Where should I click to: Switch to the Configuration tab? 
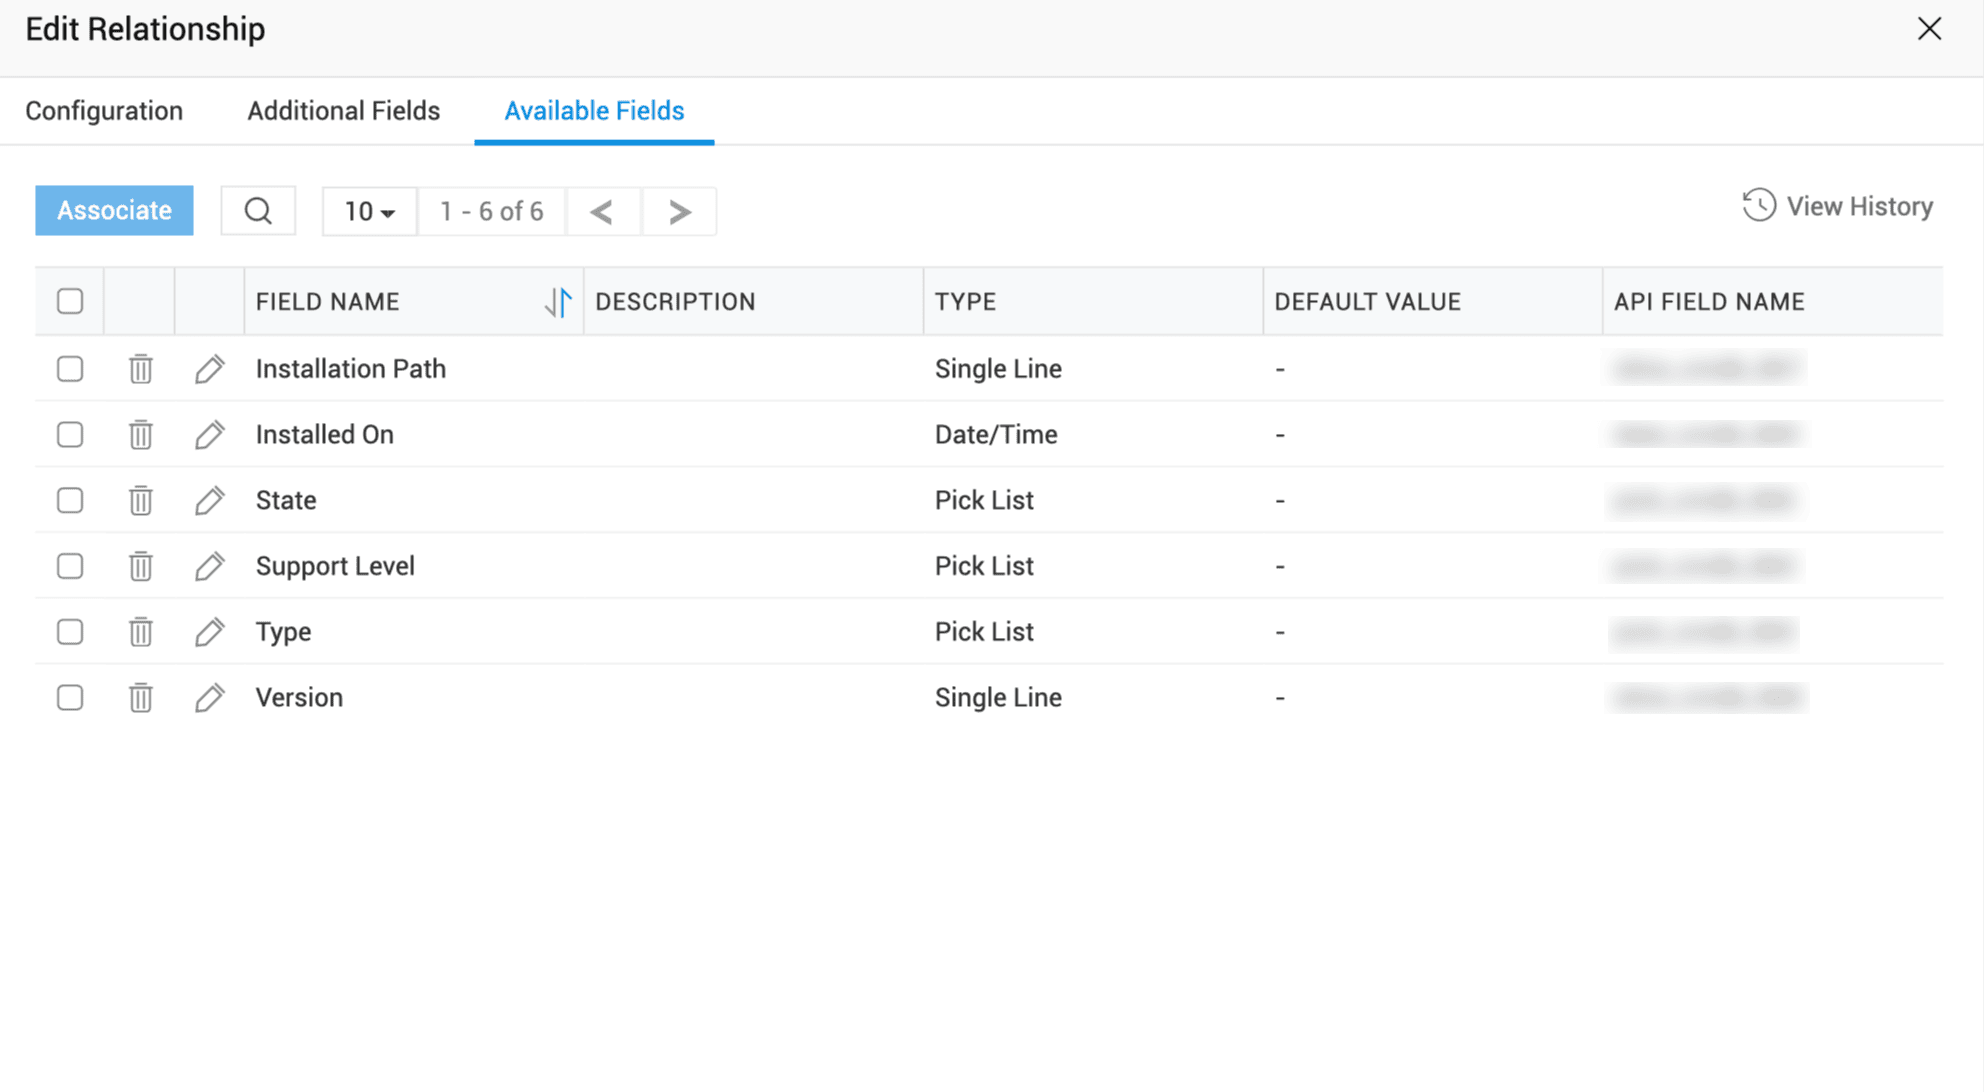click(104, 111)
